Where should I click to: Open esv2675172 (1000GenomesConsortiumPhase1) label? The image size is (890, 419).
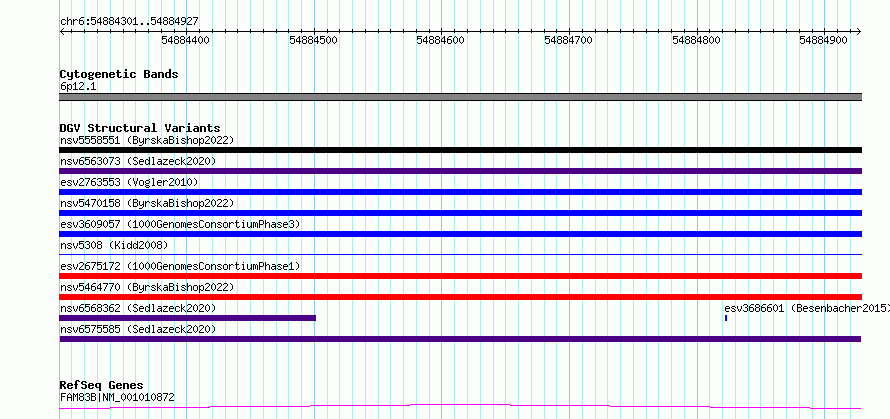coord(180,266)
